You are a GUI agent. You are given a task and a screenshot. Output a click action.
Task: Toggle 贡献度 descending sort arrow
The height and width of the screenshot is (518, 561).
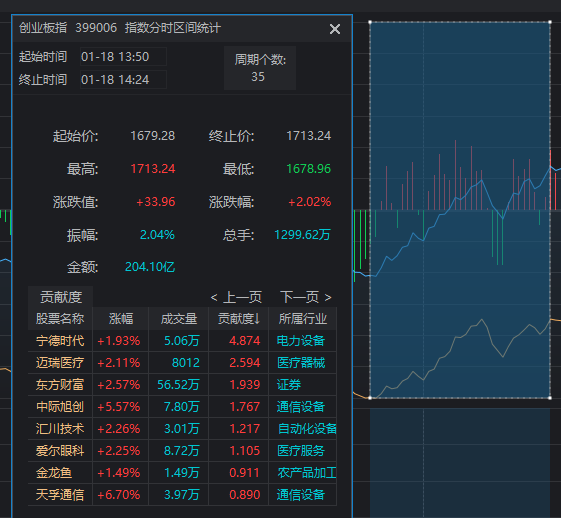pos(239,318)
